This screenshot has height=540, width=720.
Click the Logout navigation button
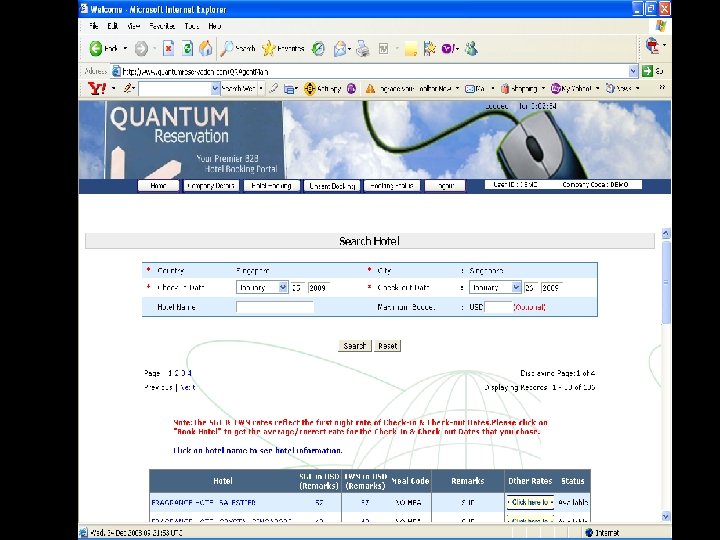coord(444,186)
